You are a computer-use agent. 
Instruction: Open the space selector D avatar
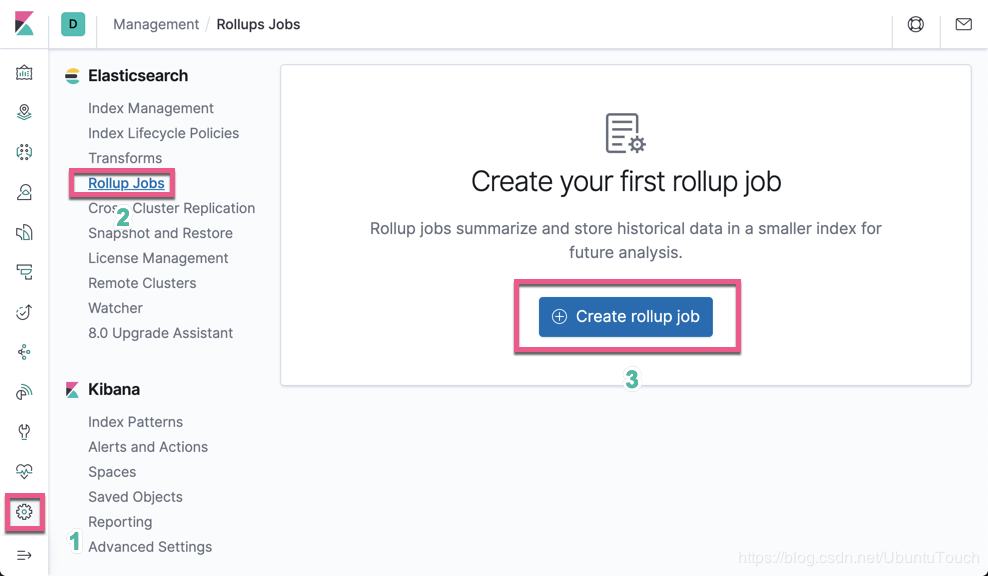(x=73, y=24)
